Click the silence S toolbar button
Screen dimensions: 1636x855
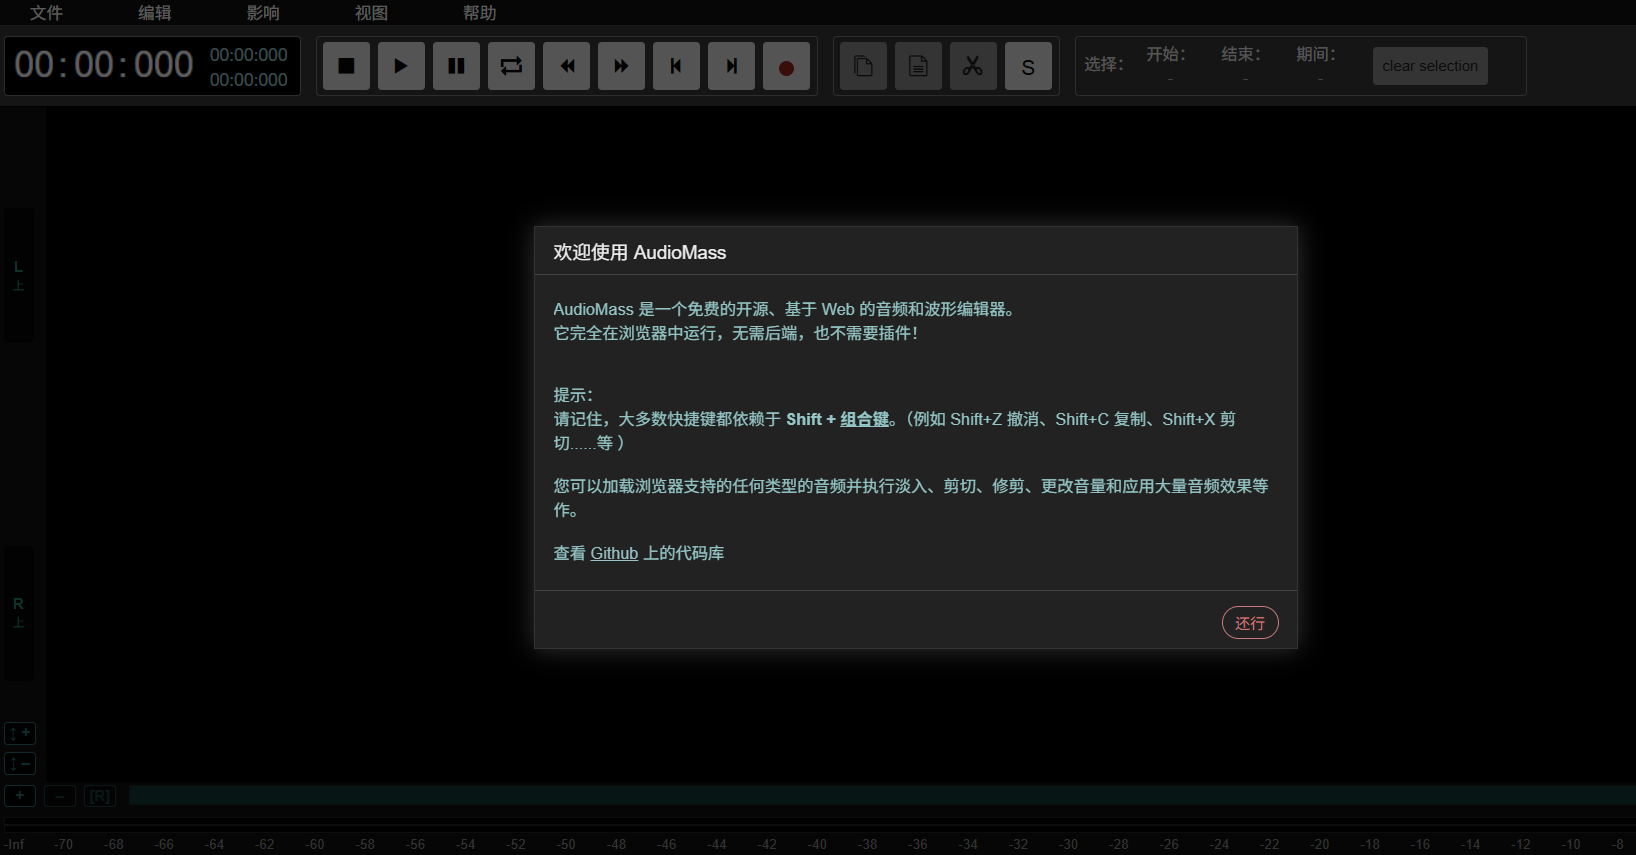pos(1028,66)
